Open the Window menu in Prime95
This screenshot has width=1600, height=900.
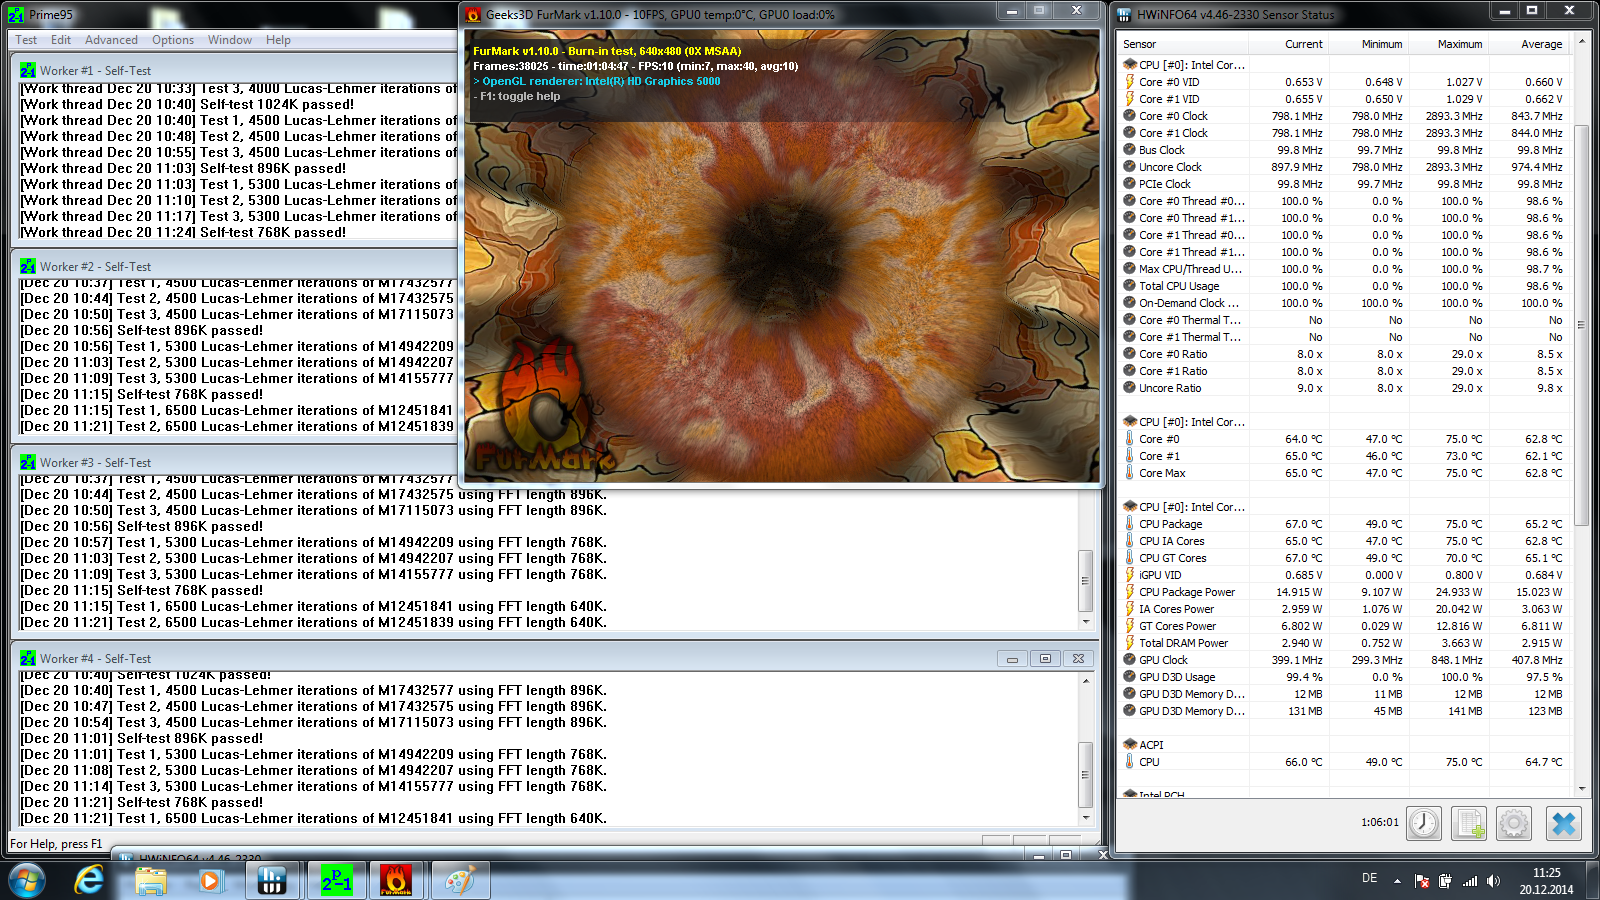pos(230,40)
